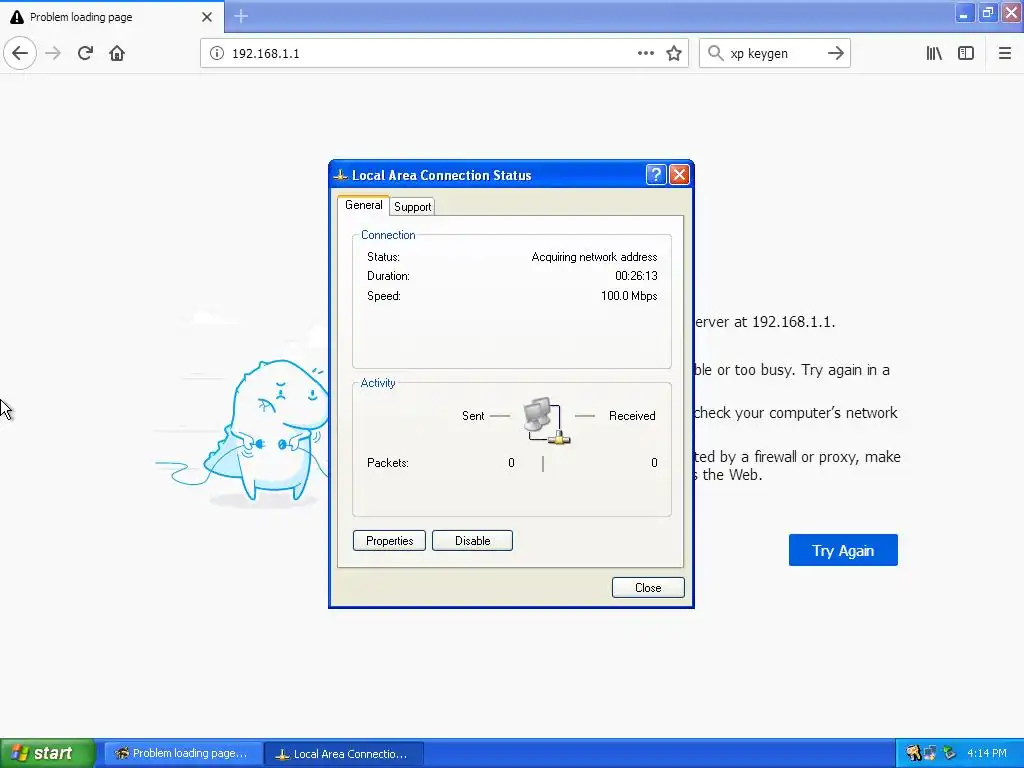The height and width of the screenshot is (768, 1024).
Task: Reload the current page
Action: click(x=85, y=53)
